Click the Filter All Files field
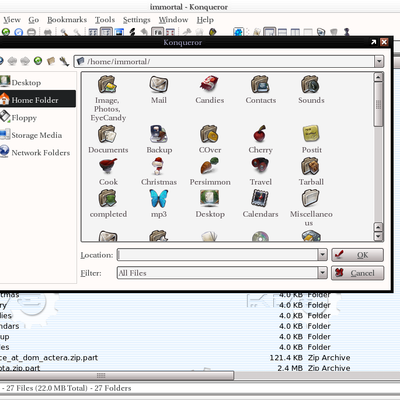Screen dimensions: 400x400 pyautogui.click(x=217, y=273)
